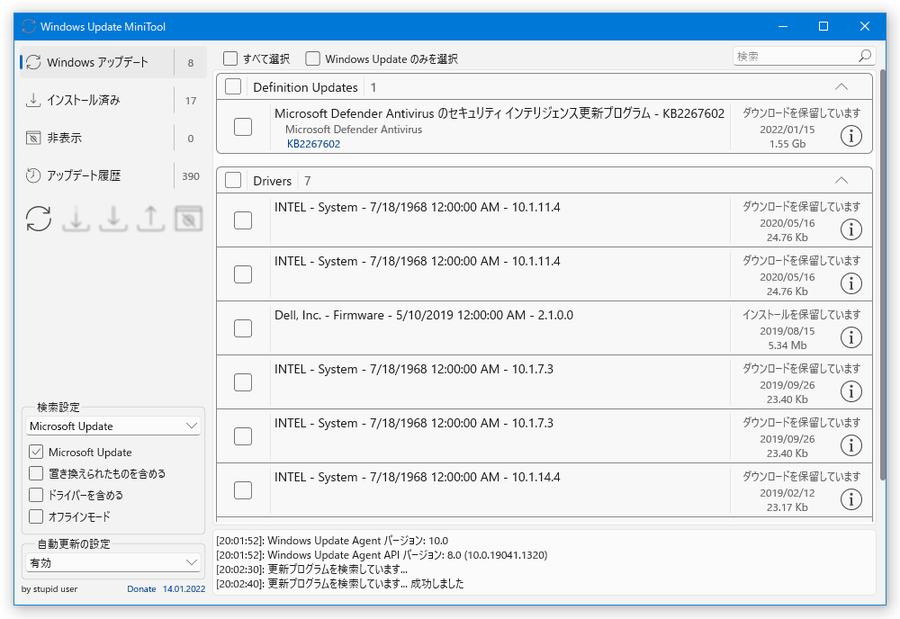Click the 2019/02/12 date text
Screen dimensions: 900x619
click(787, 493)
